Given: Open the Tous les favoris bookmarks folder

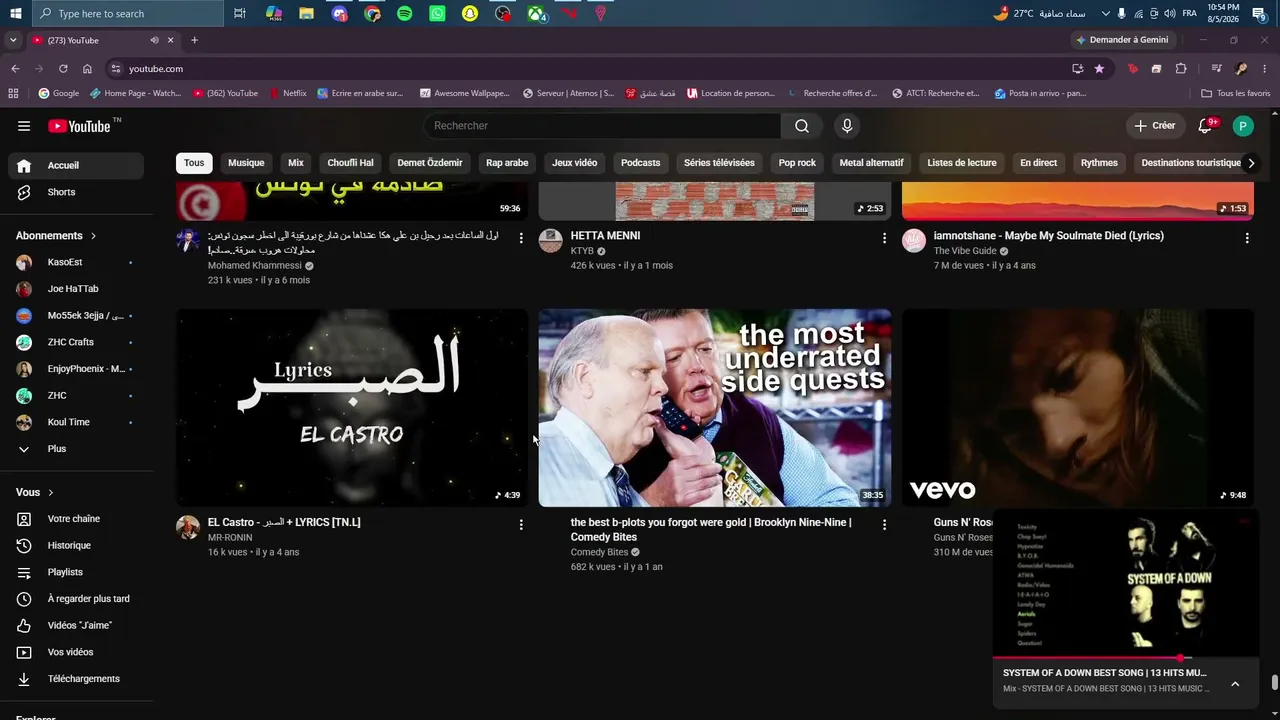Looking at the screenshot, I should coord(1236,94).
